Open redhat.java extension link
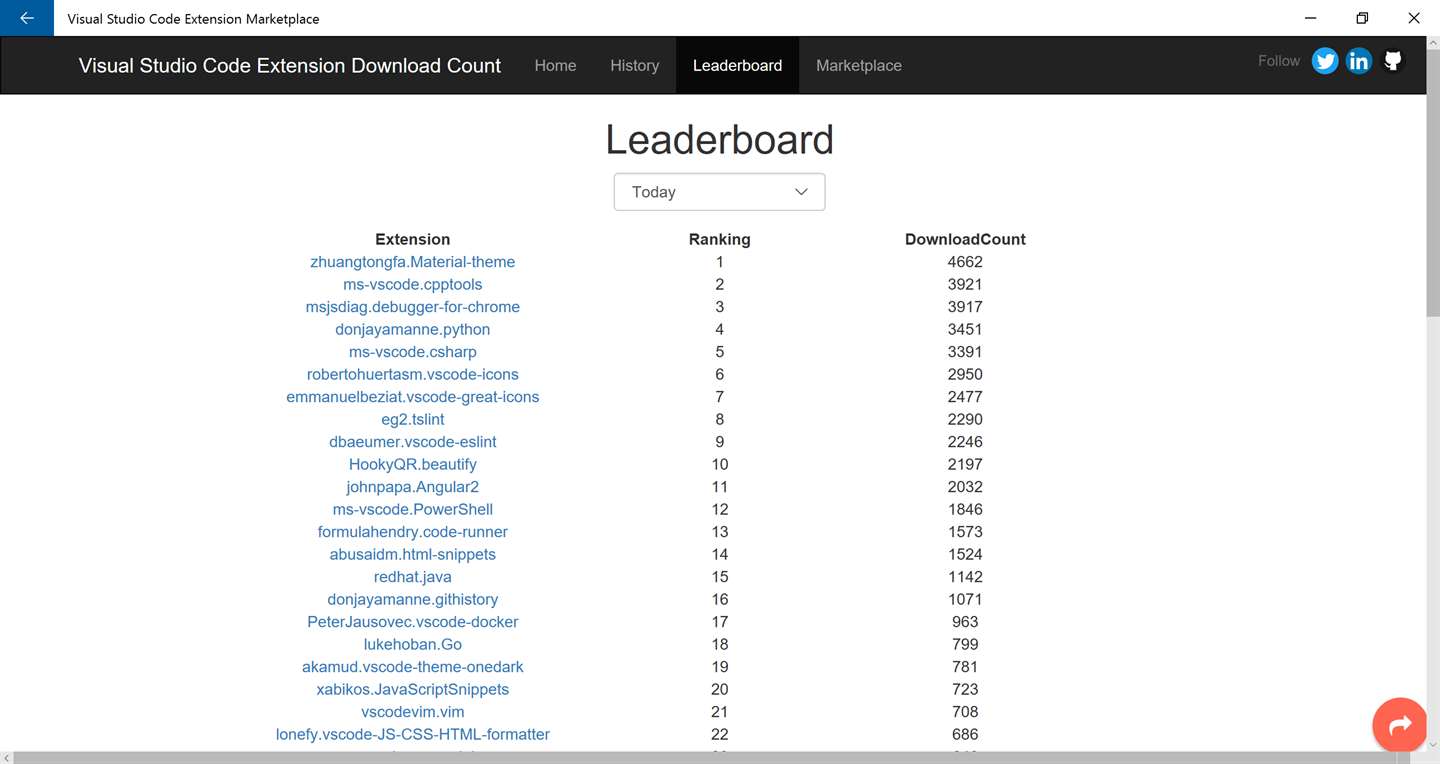1440x764 pixels. coord(413,577)
